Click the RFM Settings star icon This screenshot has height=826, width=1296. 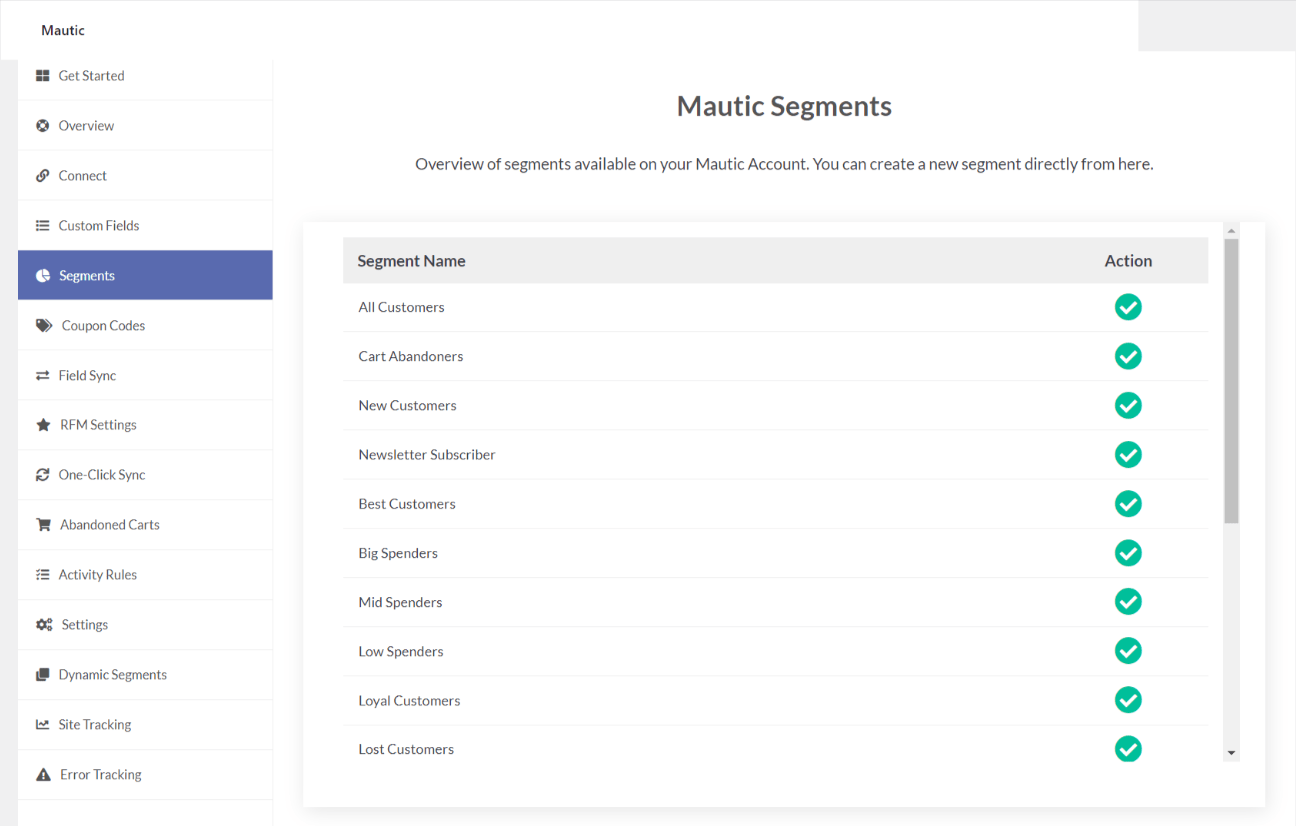click(42, 424)
